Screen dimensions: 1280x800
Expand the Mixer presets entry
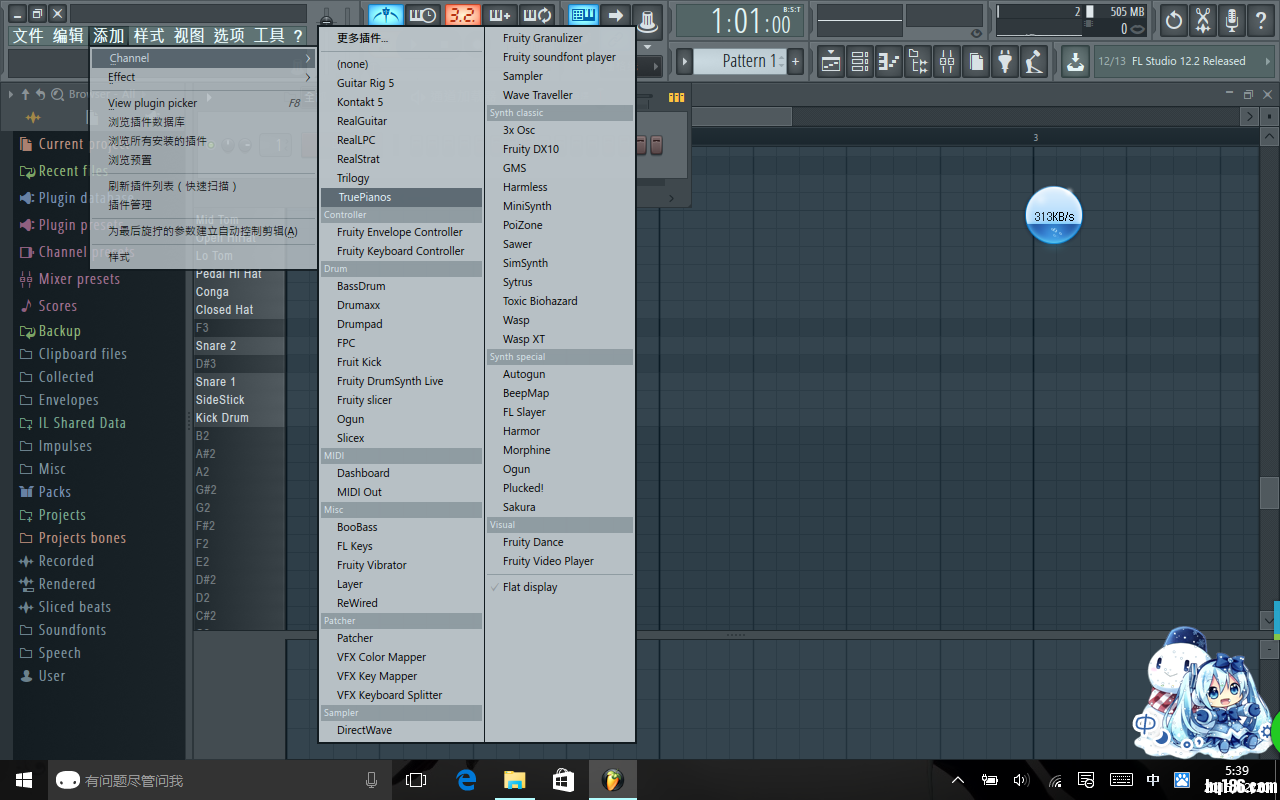coord(79,279)
